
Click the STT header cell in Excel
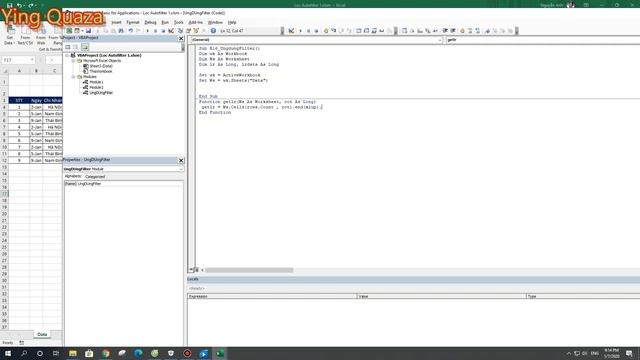(x=19, y=100)
